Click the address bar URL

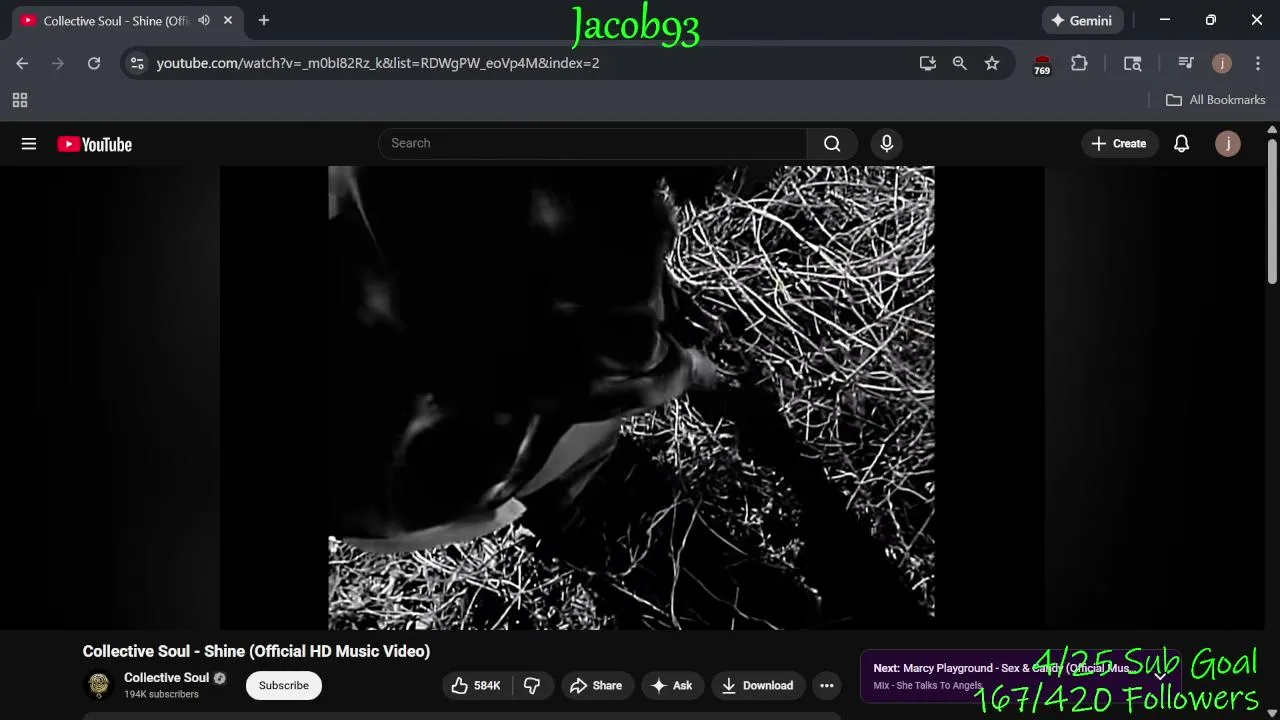tap(378, 63)
